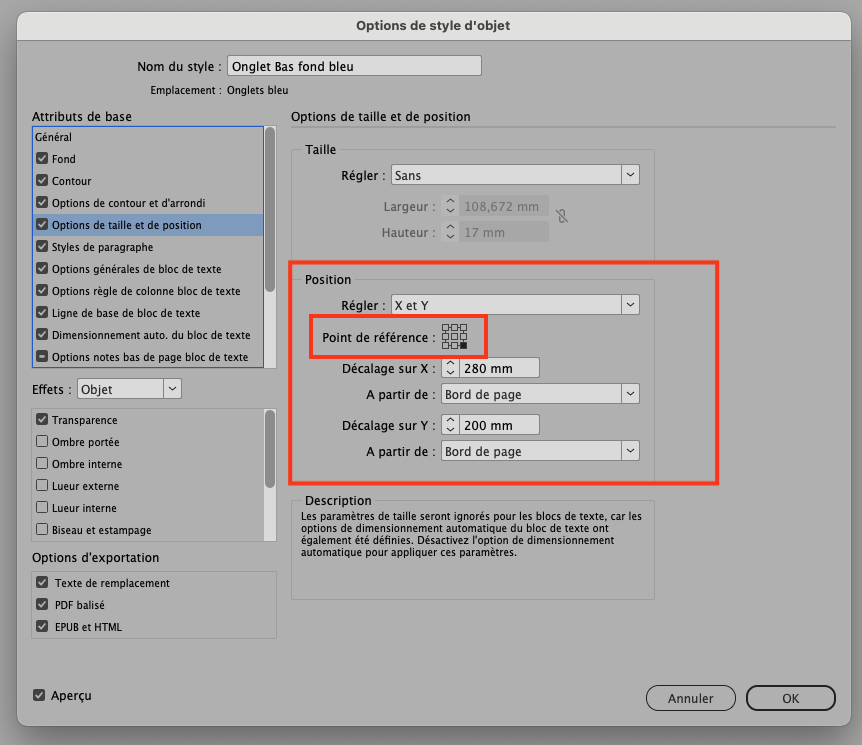Uncheck PDF balisé export option
862x745 pixels.
[x=42, y=604]
